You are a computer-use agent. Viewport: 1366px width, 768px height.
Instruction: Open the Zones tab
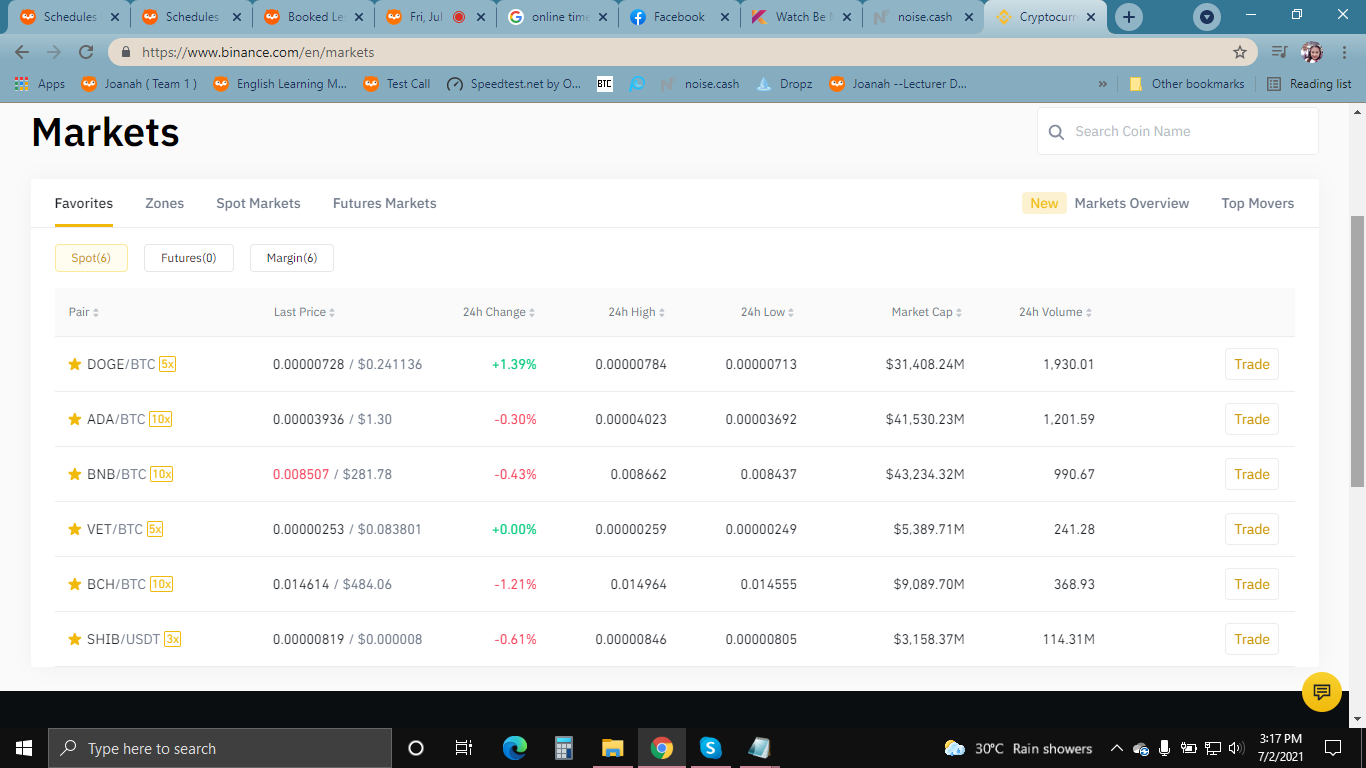165,203
